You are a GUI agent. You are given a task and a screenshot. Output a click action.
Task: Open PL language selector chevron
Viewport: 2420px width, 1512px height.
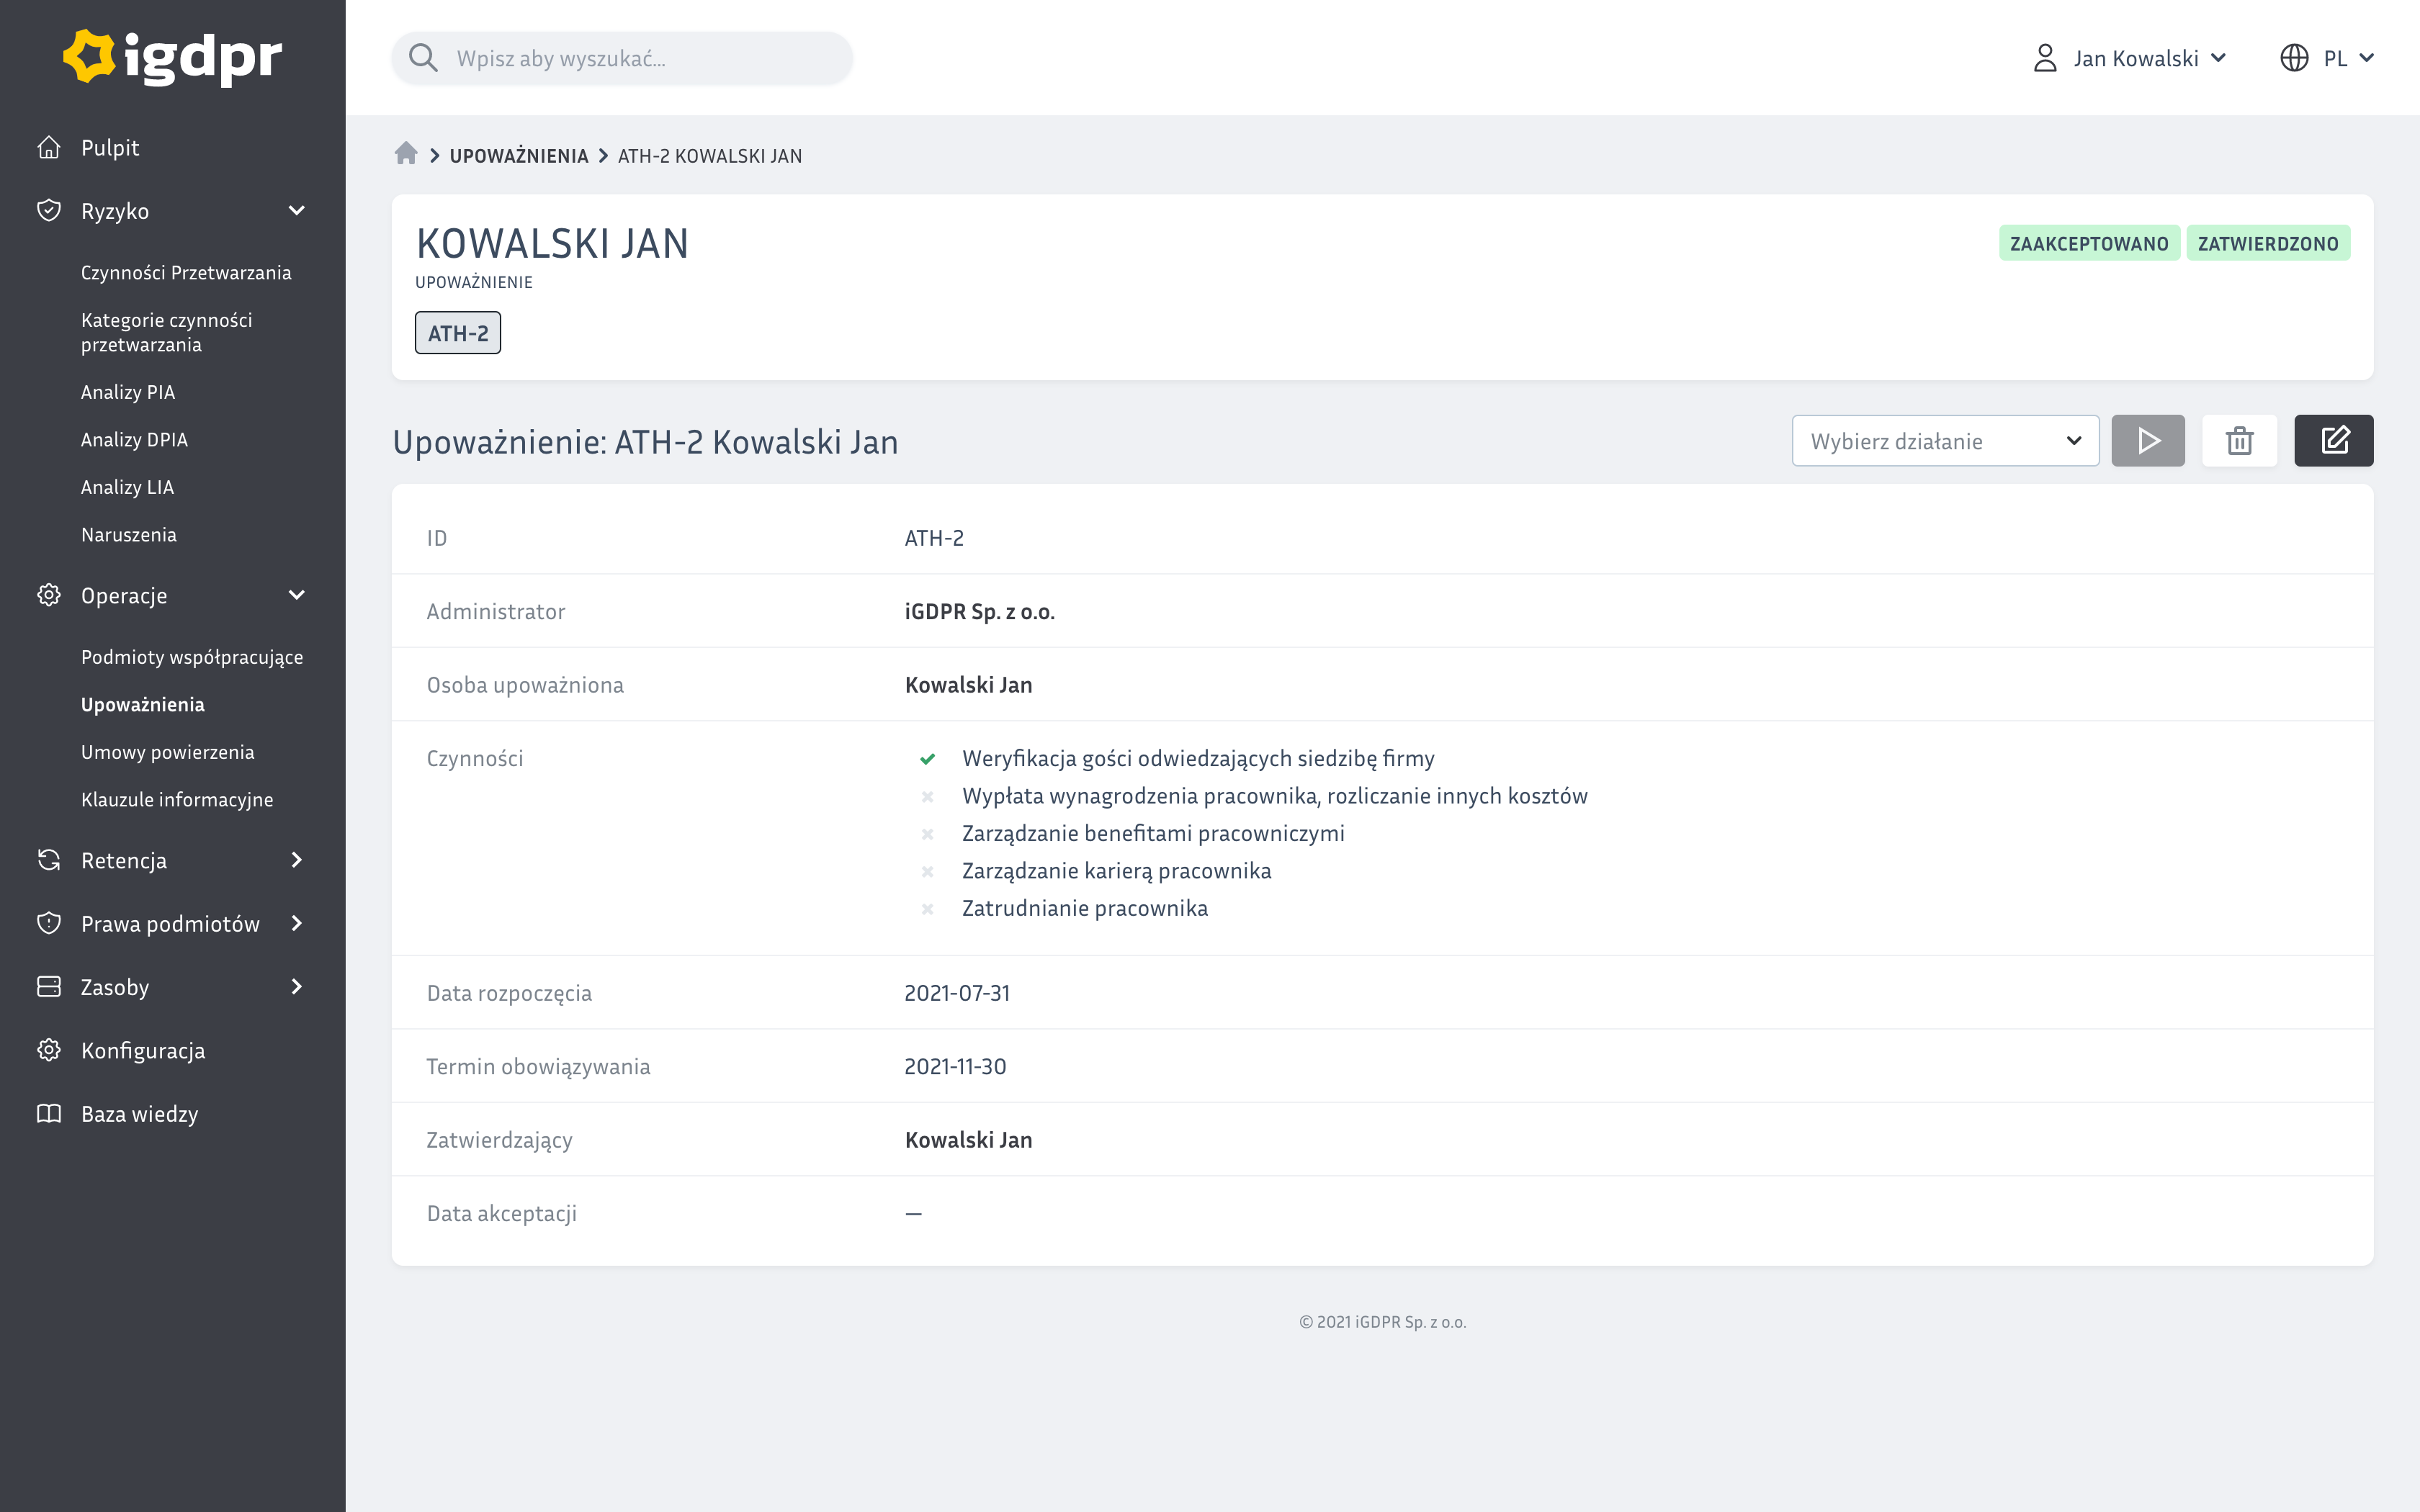point(2367,58)
